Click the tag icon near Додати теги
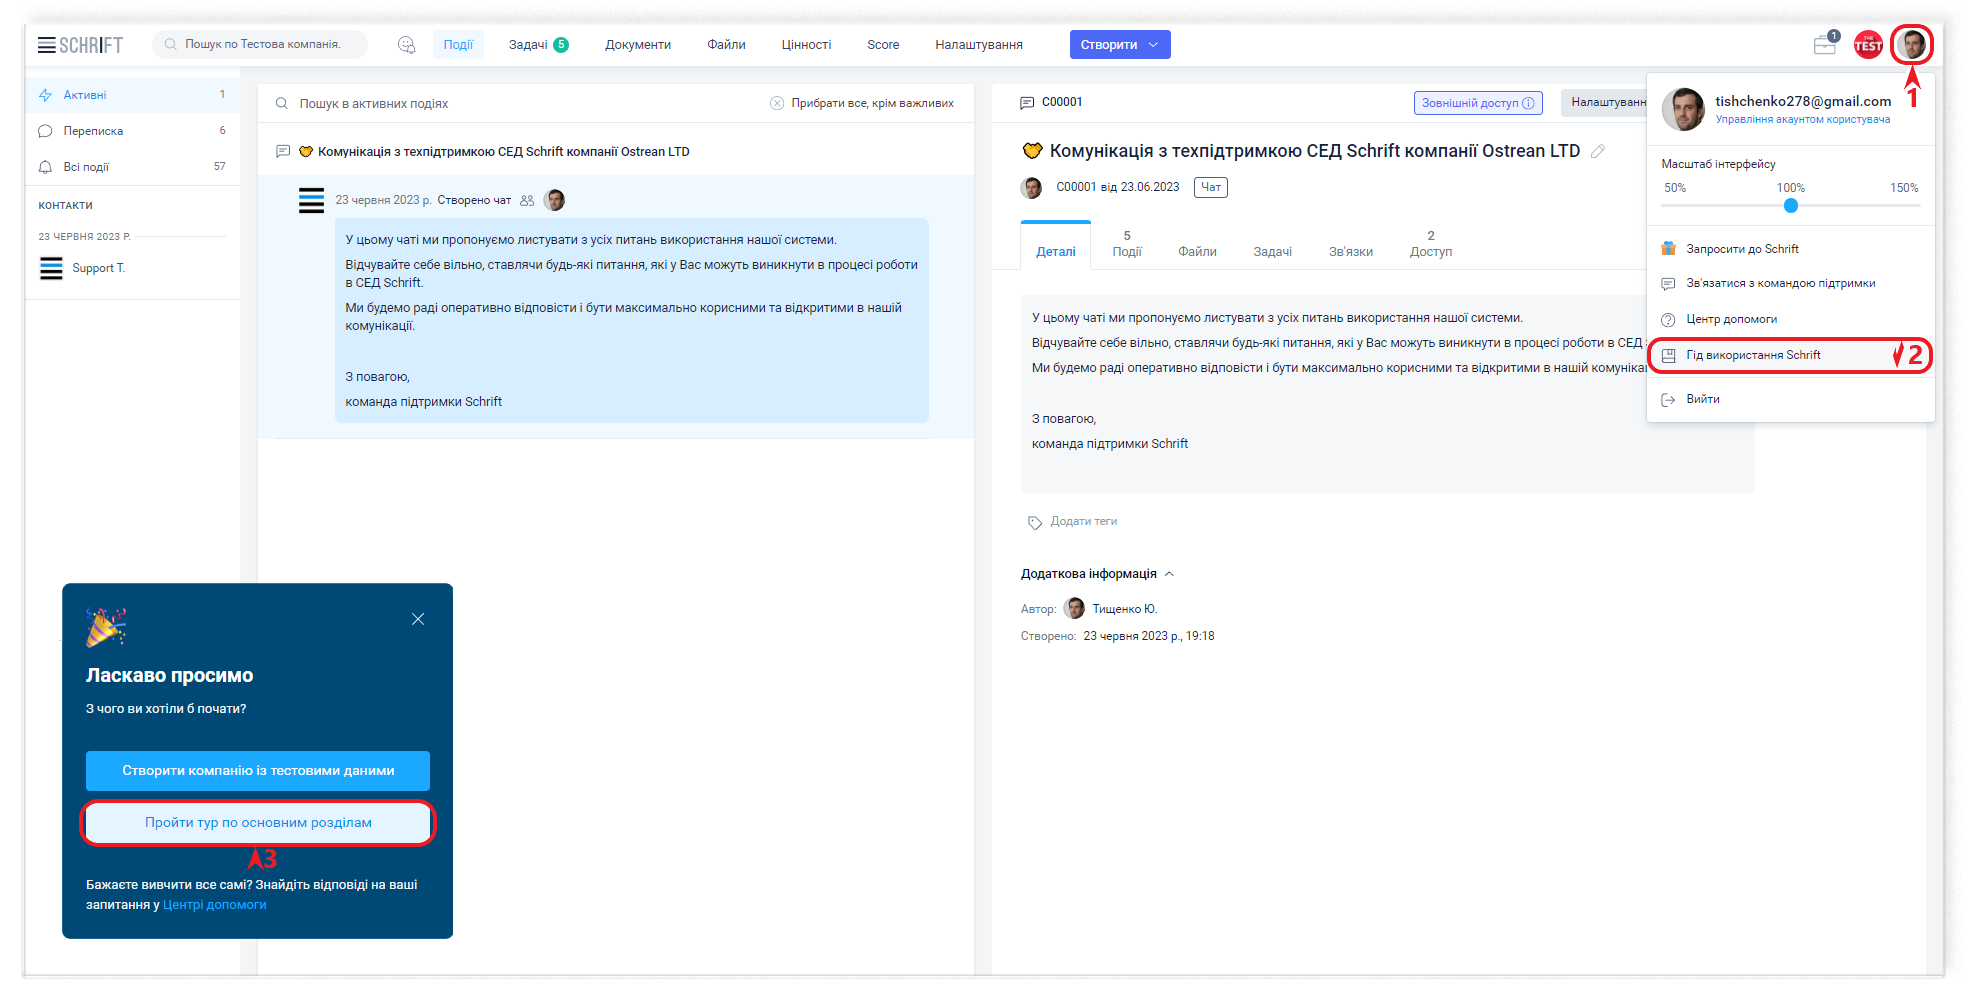1976x1006 pixels. pos(1034,522)
